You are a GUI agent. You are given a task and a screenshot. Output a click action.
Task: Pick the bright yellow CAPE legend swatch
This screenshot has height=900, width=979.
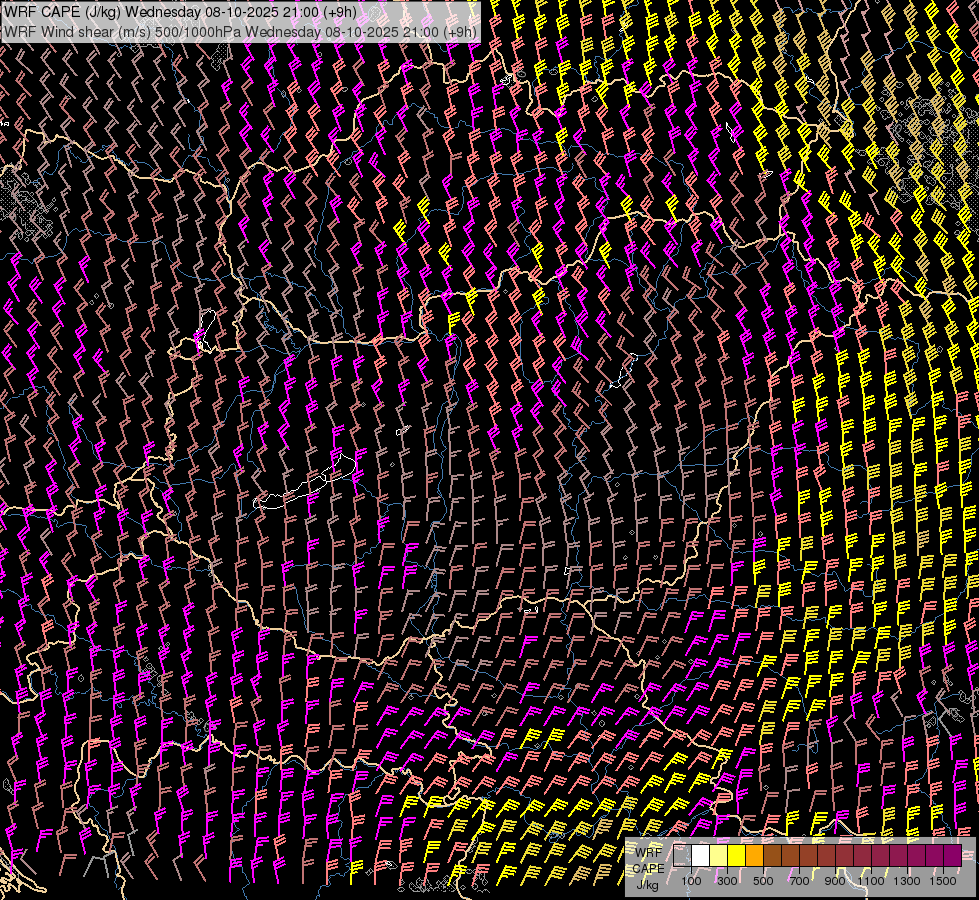click(736, 856)
